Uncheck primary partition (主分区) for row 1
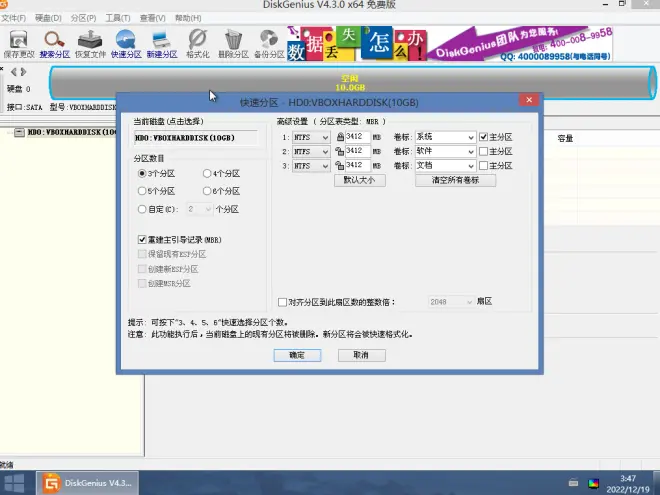Screen dimensions: 660x495 click(484, 137)
